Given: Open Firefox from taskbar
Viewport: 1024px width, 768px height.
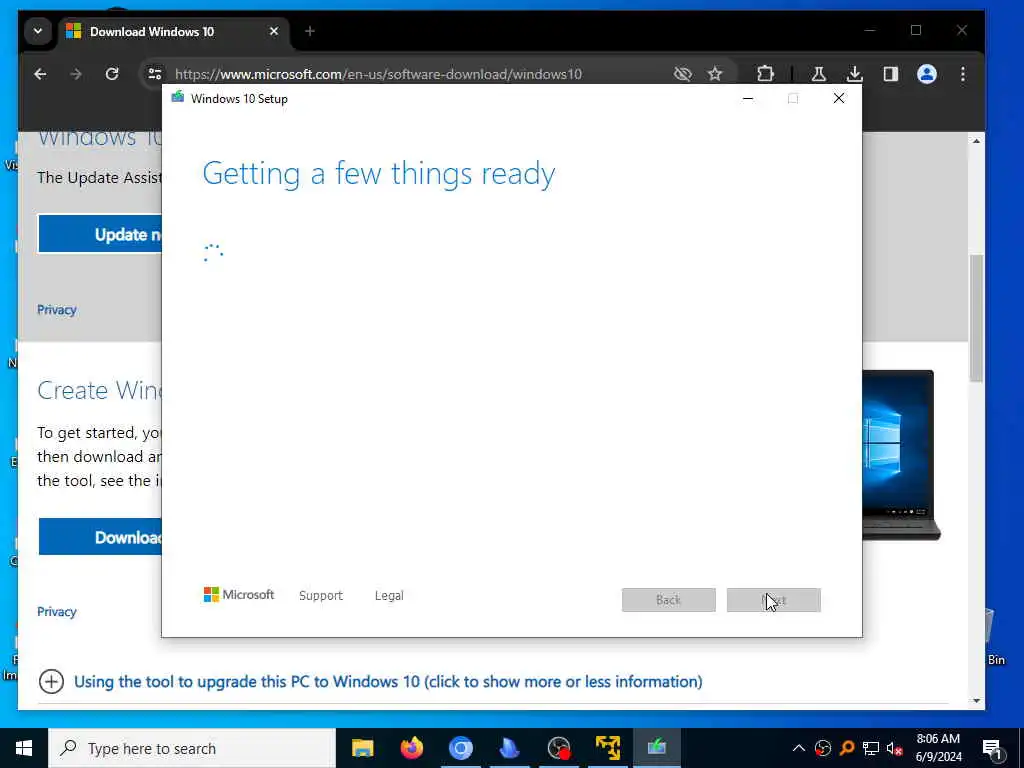Looking at the screenshot, I should (x=411, y=748).
